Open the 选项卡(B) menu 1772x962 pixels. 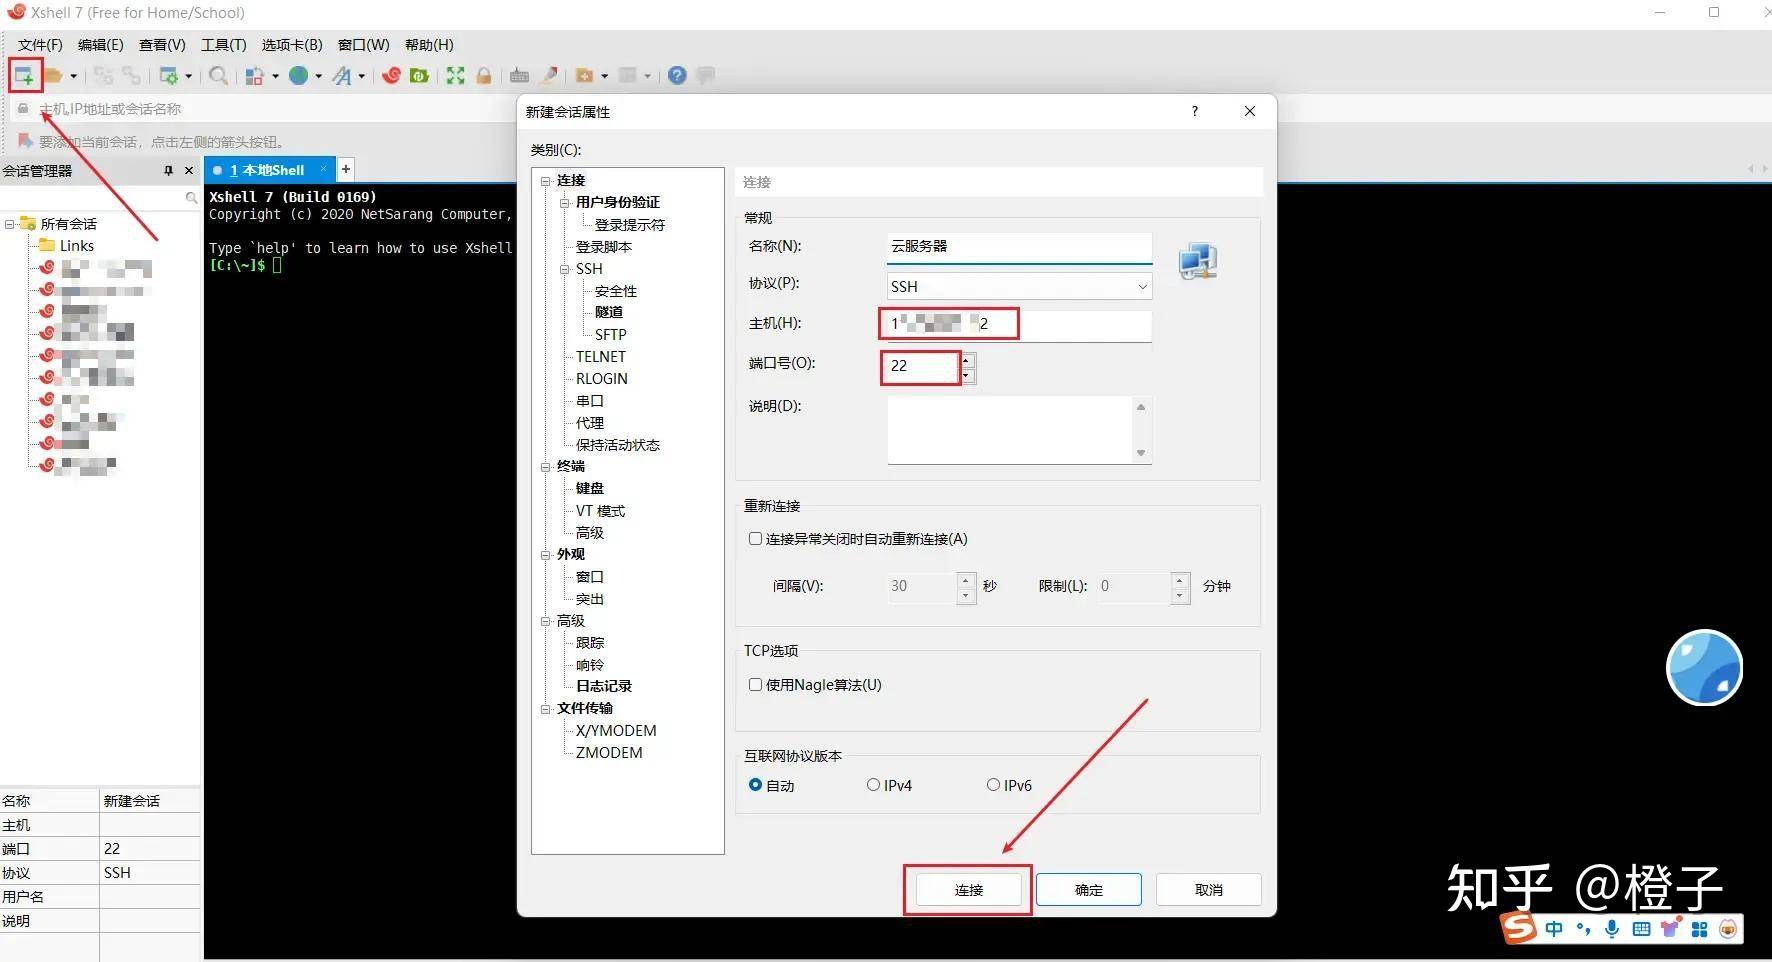(x=292, y=45)
